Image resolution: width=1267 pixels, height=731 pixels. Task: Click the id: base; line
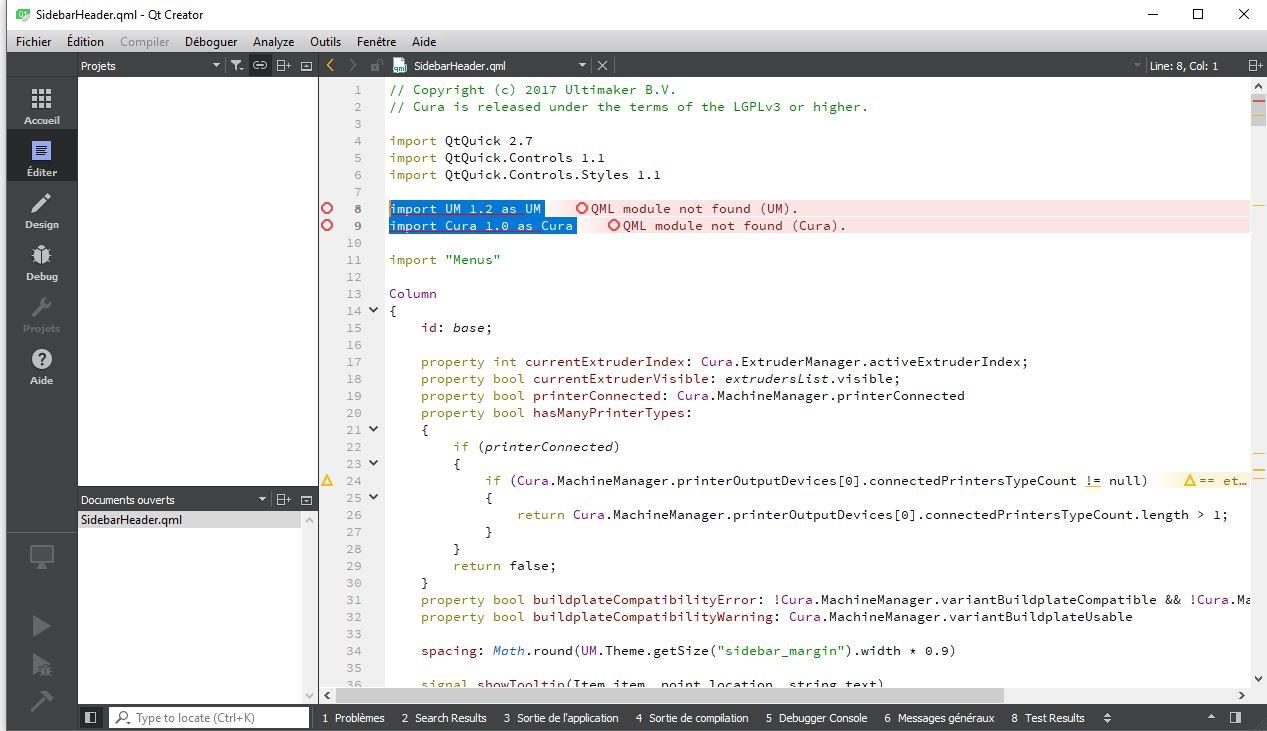tap(457, 328)
